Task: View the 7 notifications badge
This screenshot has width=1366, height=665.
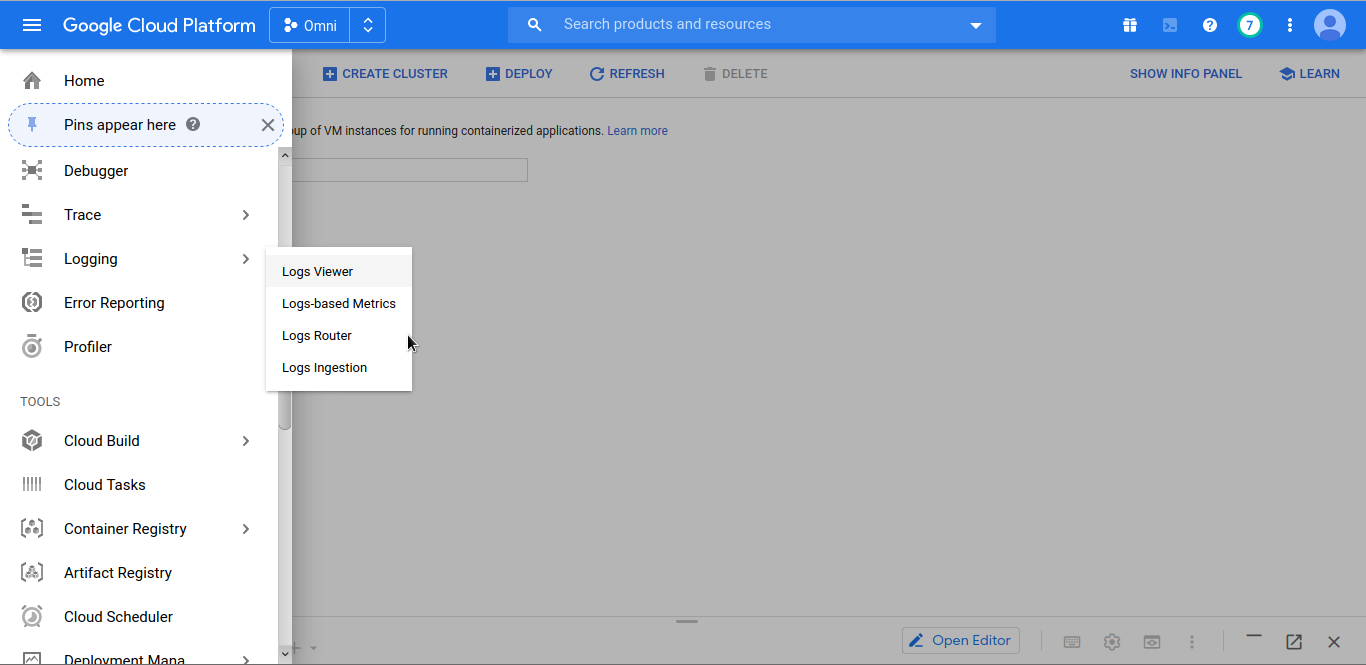Action: point(1250,25)
